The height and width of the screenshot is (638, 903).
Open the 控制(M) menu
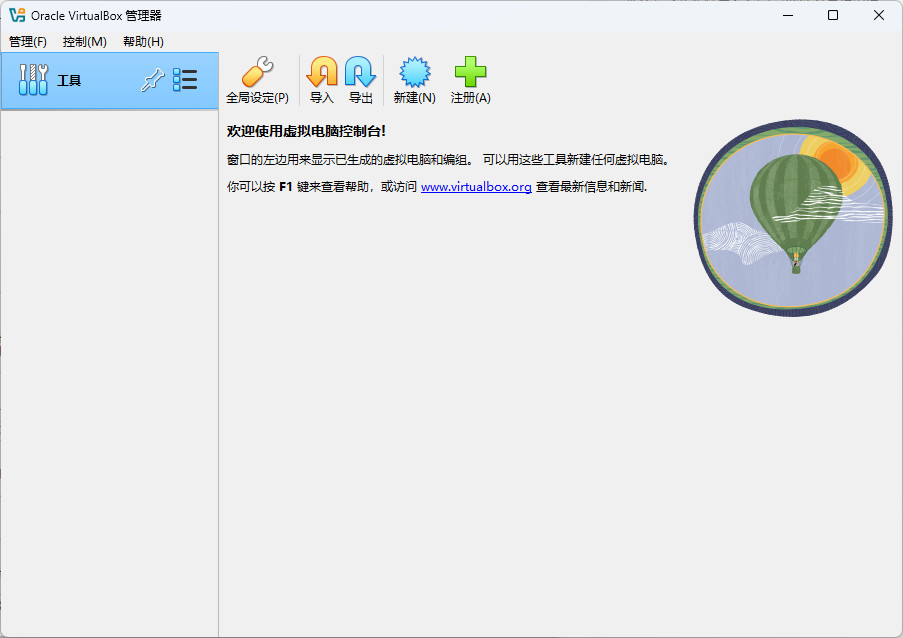coord(85,41)
